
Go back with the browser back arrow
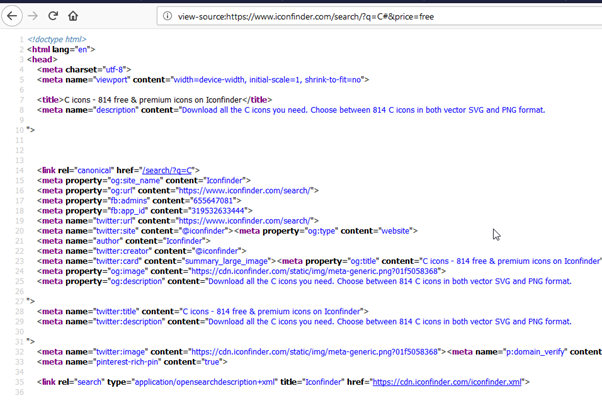click(12, 16)
